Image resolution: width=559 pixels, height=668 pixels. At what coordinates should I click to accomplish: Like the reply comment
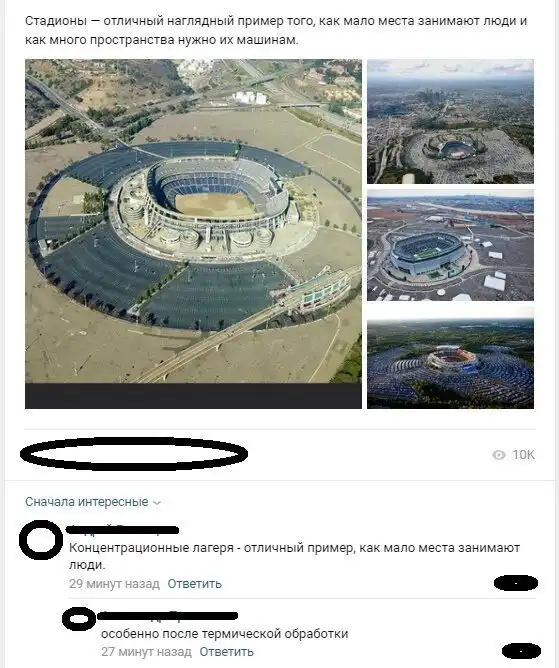coord(522,651)
